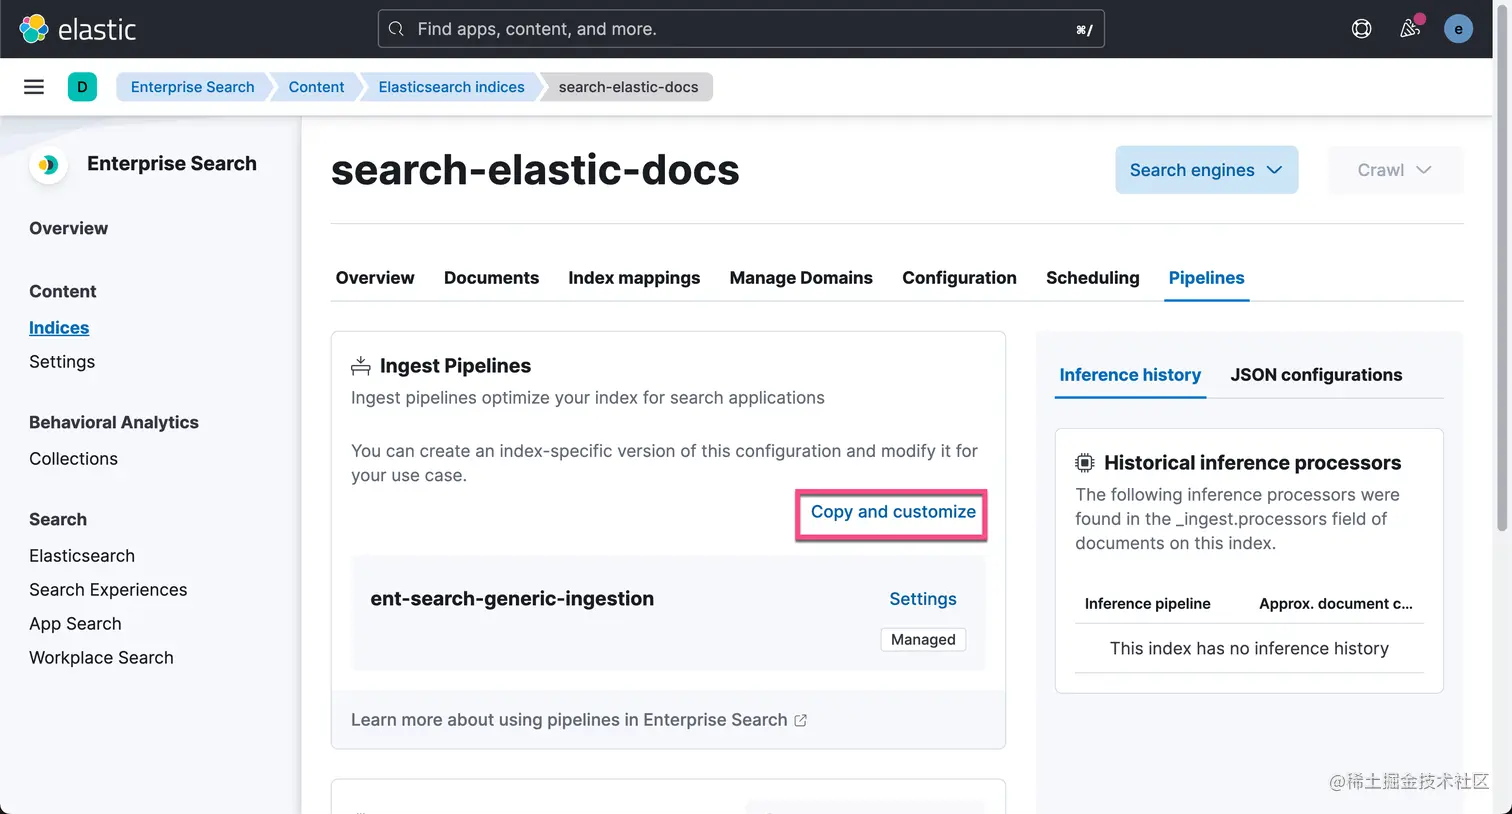
Task: Click the Managed badge
Action: [x=923, y=640]
